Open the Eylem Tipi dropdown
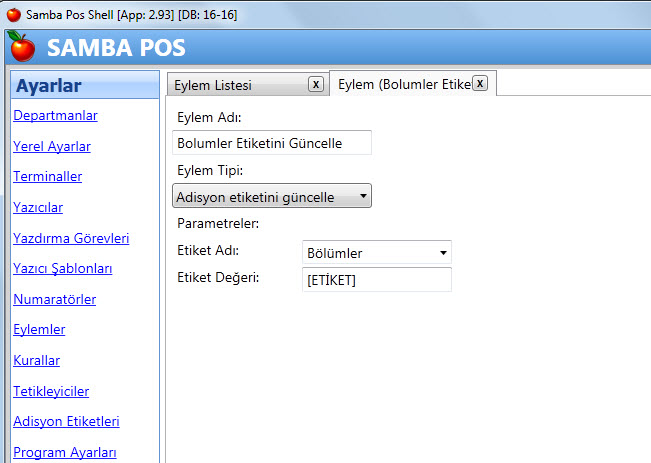The image size is (651, 463). [272, 196]
